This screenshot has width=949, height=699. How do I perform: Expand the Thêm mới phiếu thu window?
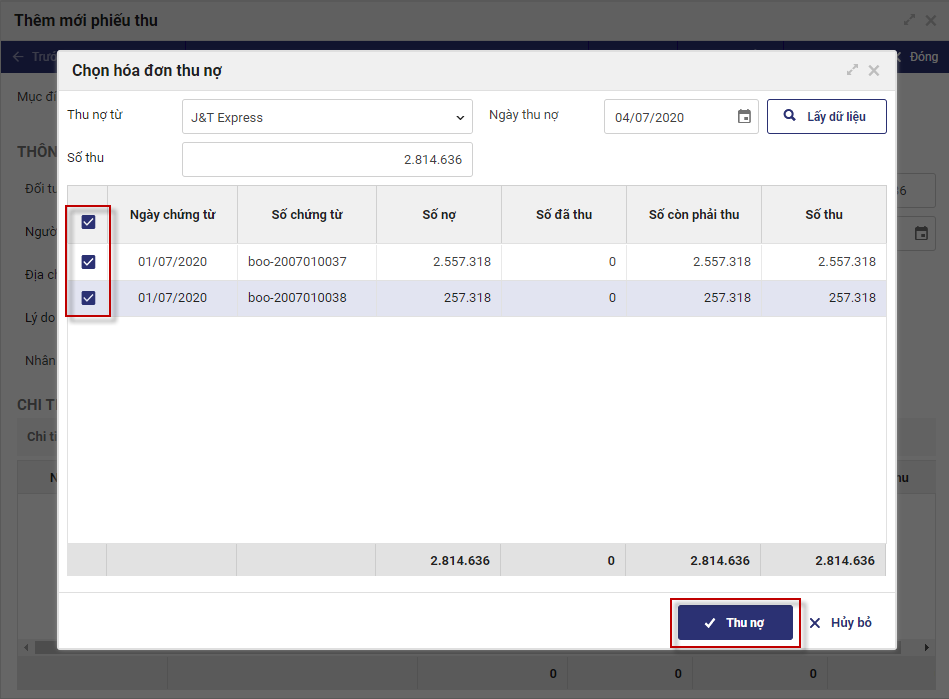click(x=909, y=20)
